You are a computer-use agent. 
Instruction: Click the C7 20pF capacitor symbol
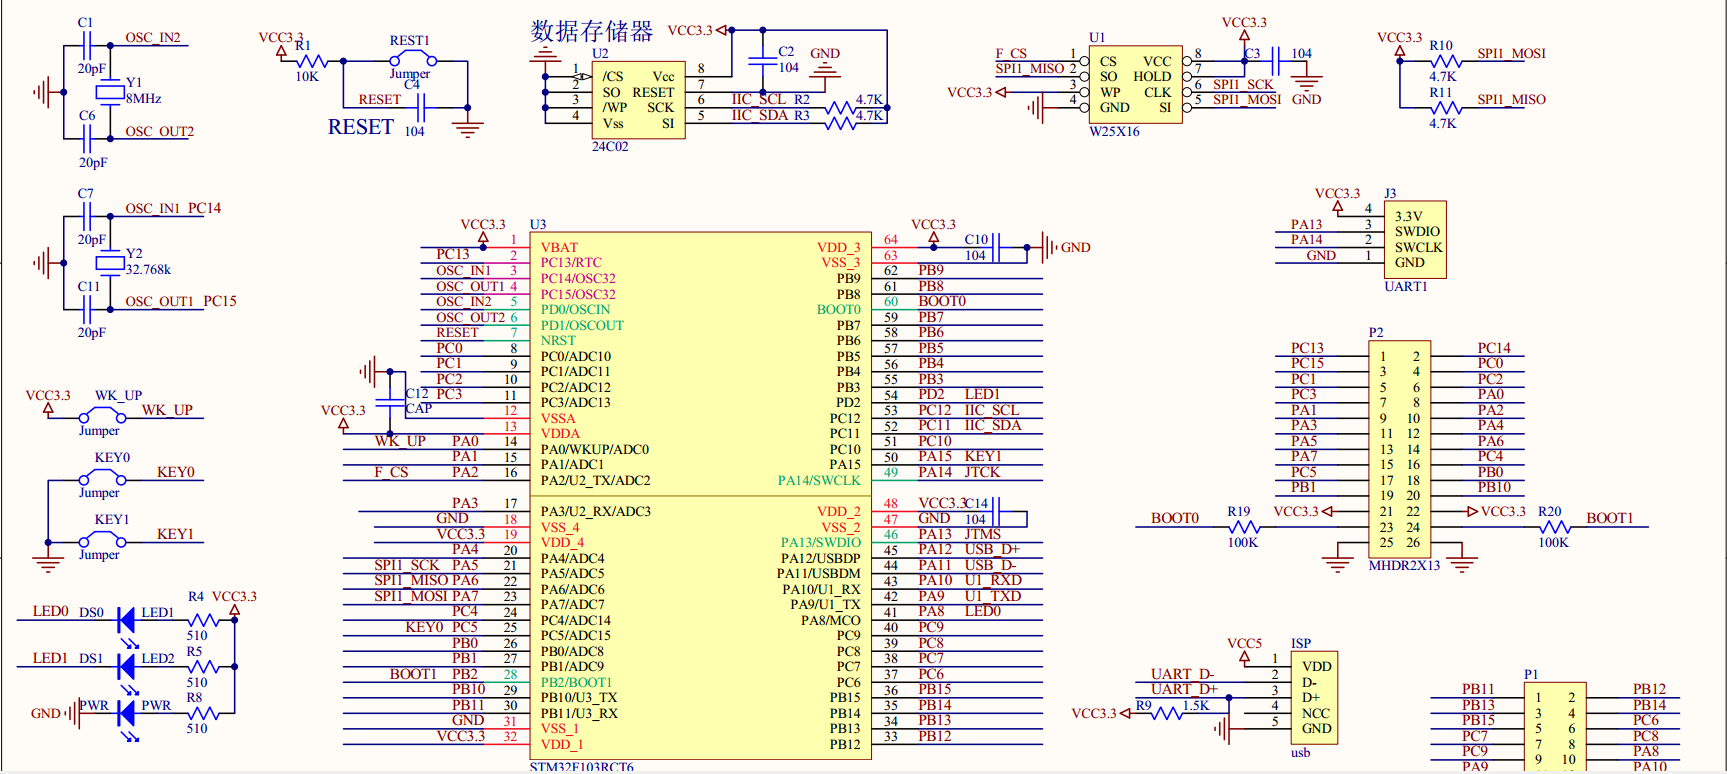click(87, 217)
